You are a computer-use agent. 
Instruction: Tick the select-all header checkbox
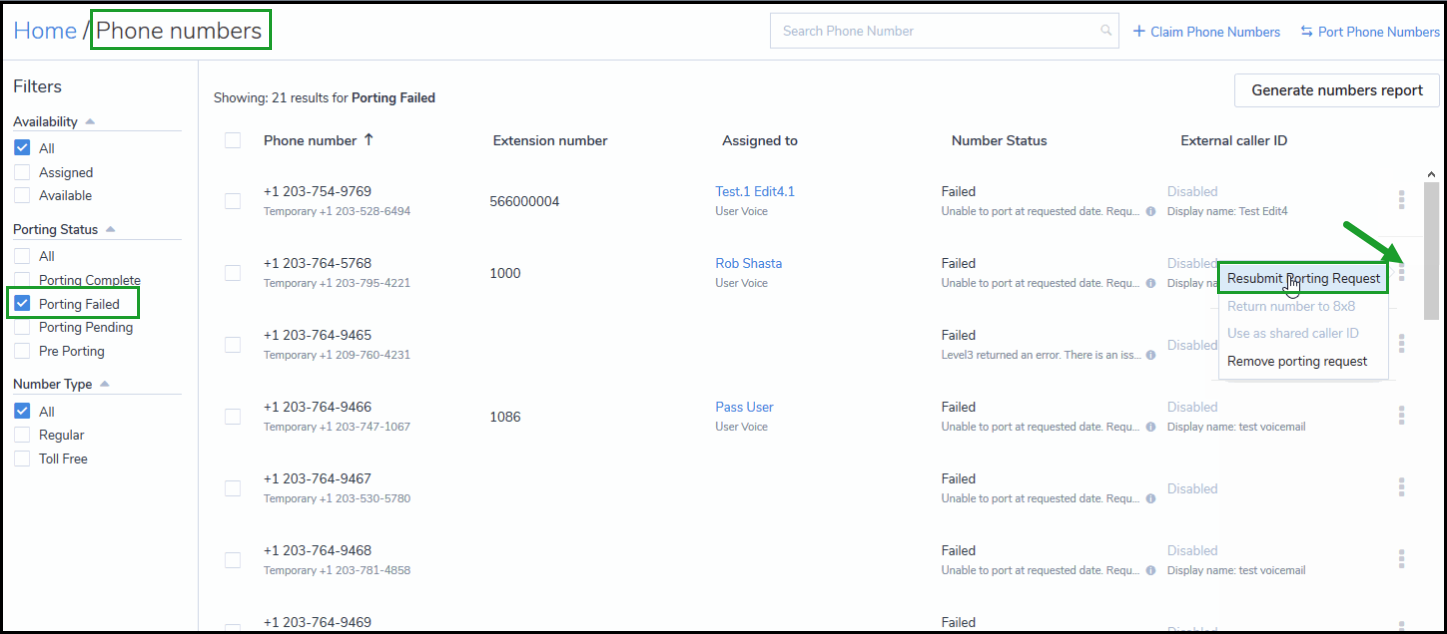coord(233,140)
